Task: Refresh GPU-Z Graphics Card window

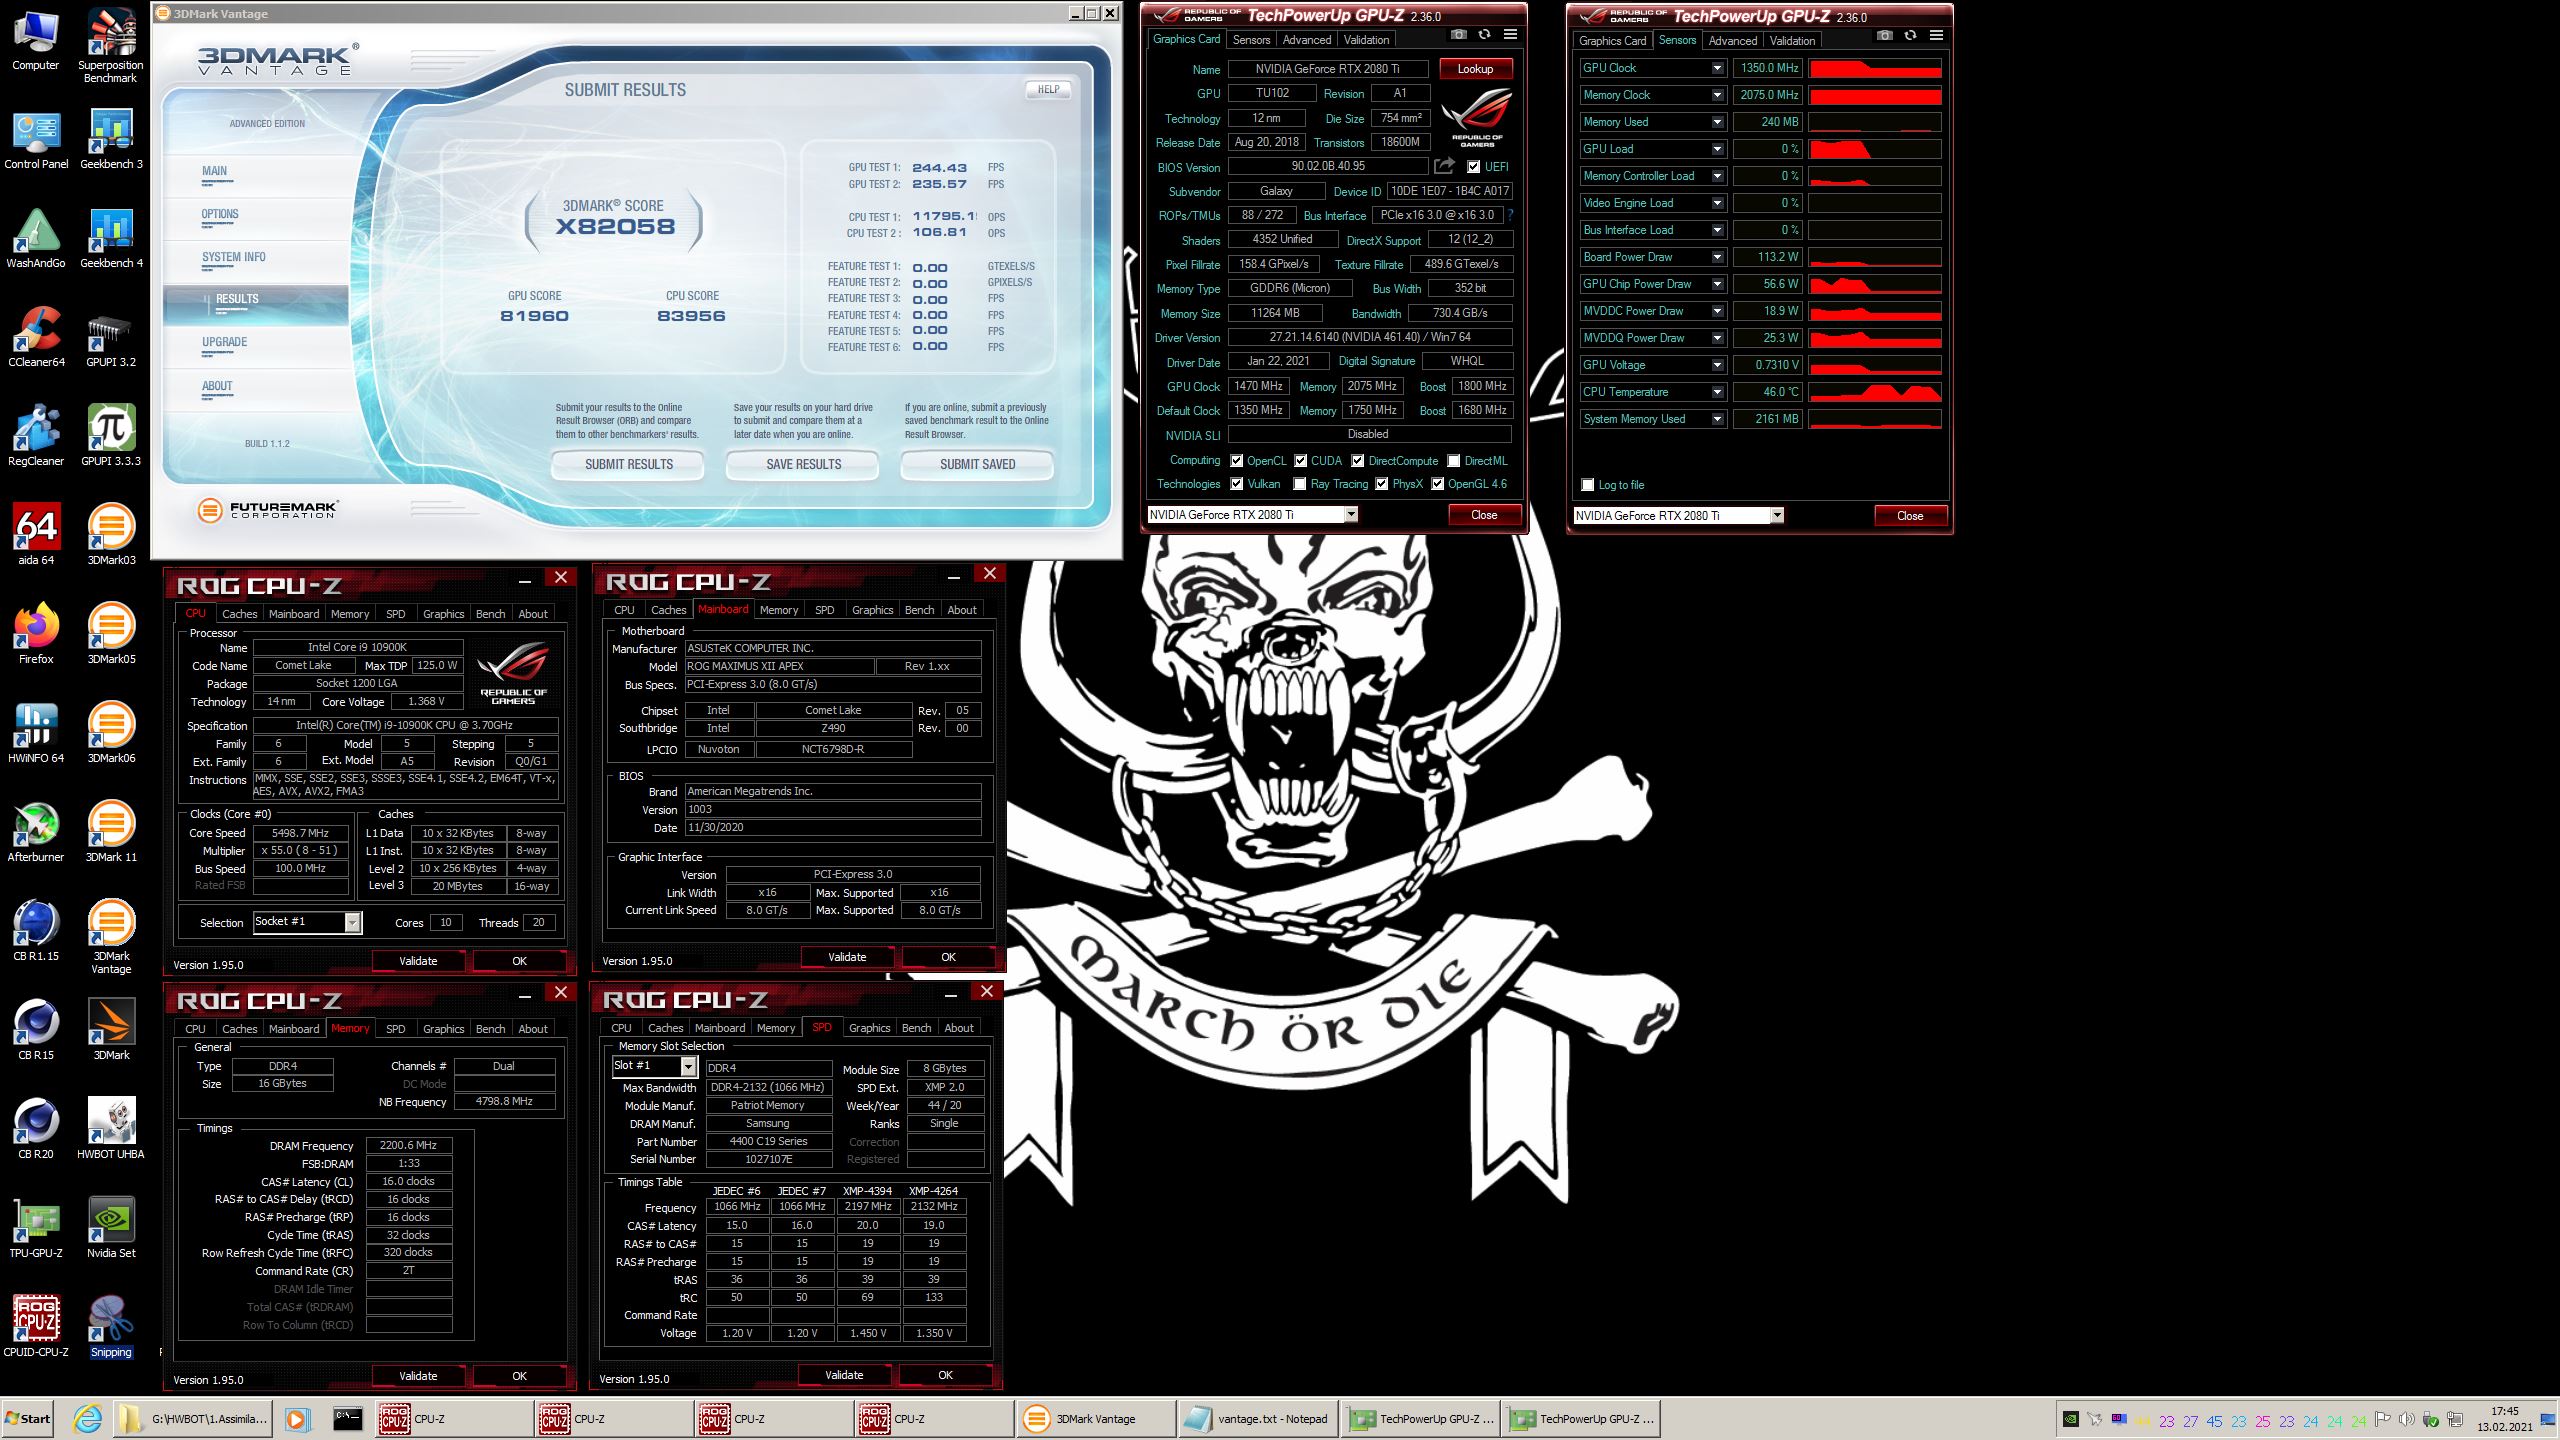Action: 1484,35
